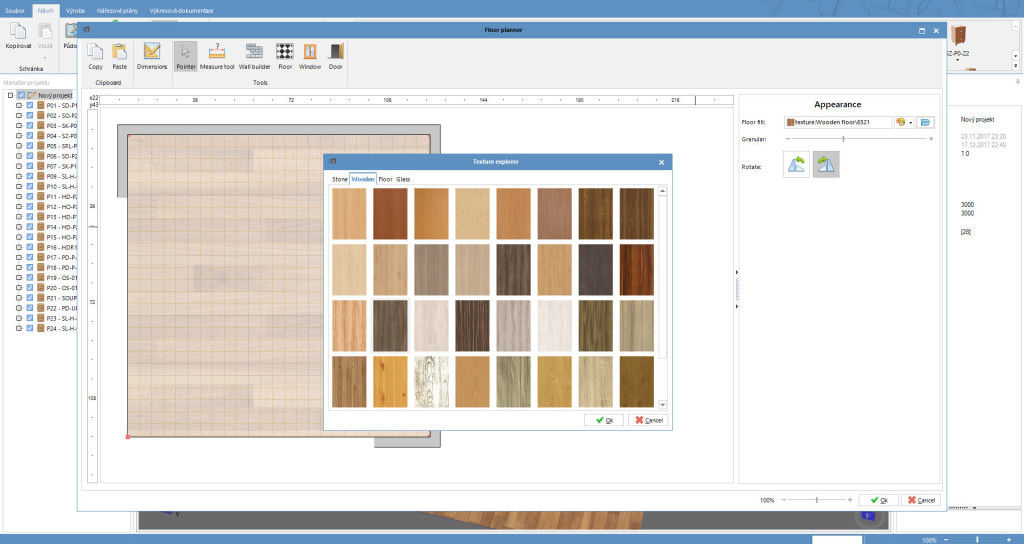Viewport: 1024px width, 544px height.
Task: Select first wooden texture swatch in top row
Action: 349,214
